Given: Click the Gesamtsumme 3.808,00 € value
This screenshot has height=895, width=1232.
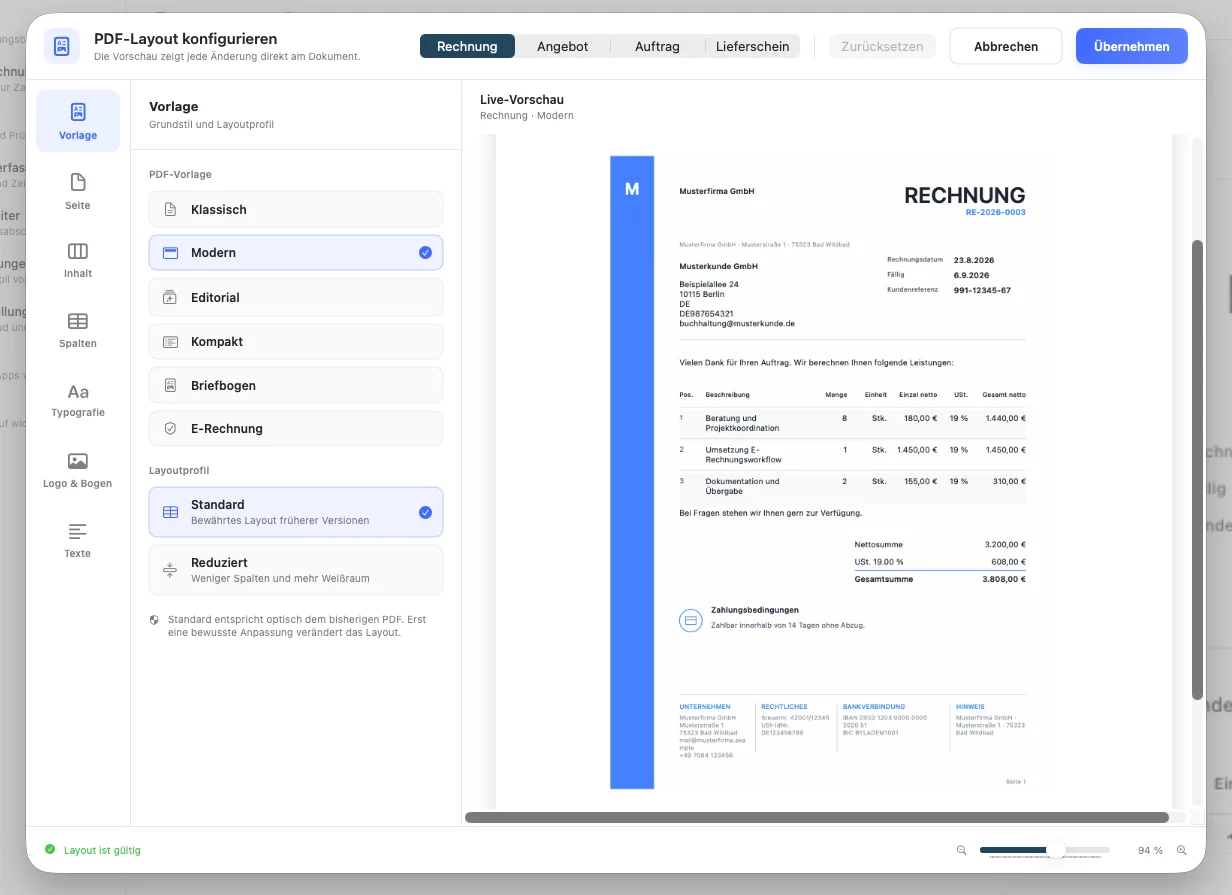Looking at the screenshot, I should tap(1003, 579).
